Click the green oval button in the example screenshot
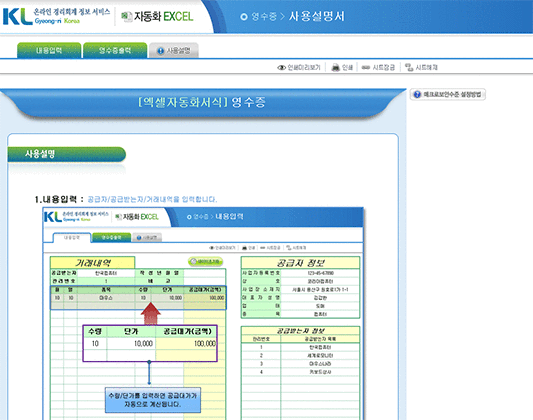 pos(205,261)
